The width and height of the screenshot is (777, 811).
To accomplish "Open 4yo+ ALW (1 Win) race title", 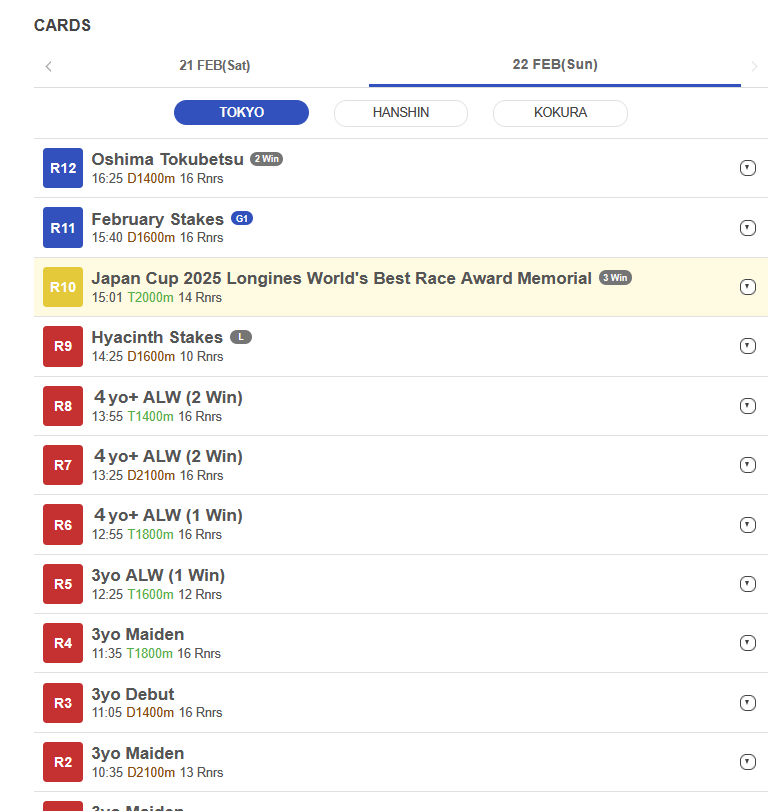I will click(x=168, y=515).
